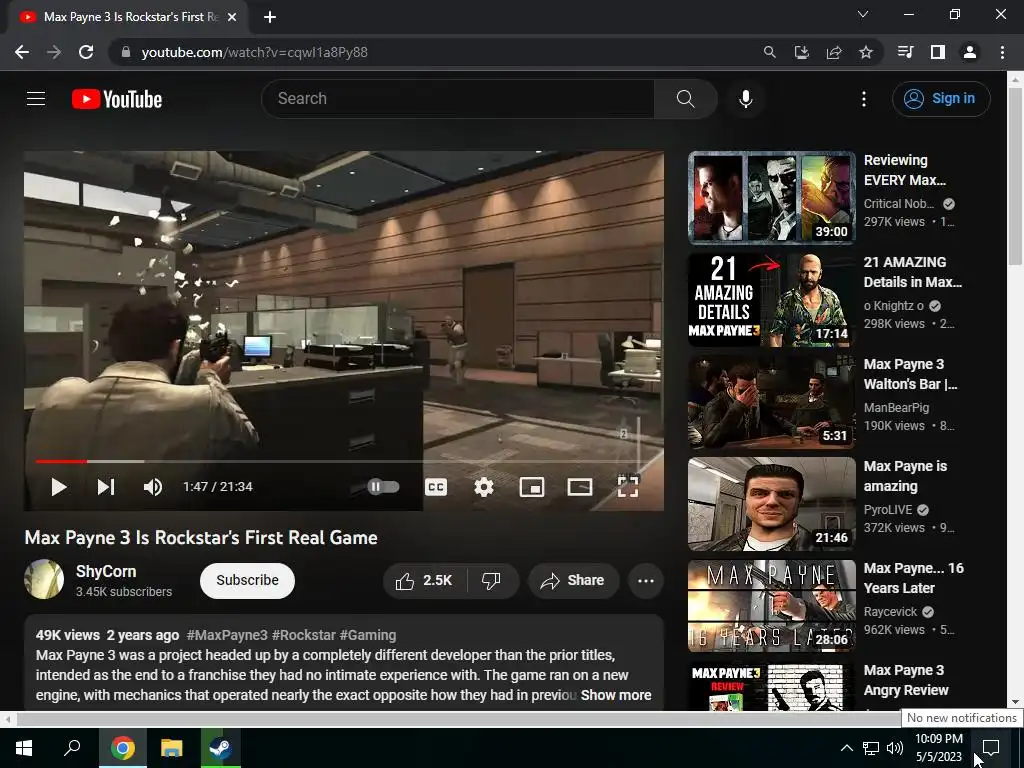Switch to theater mode
The width and height of the screenshot is (1024, 768).
point(579,487)
